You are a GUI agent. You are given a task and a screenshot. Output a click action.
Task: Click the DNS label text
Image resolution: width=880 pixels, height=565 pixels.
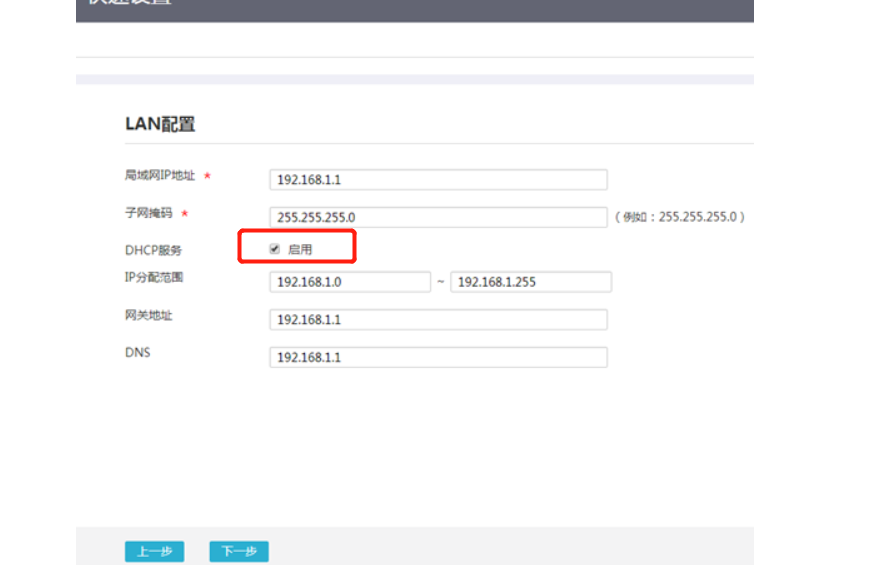click(x=137, y=353)
